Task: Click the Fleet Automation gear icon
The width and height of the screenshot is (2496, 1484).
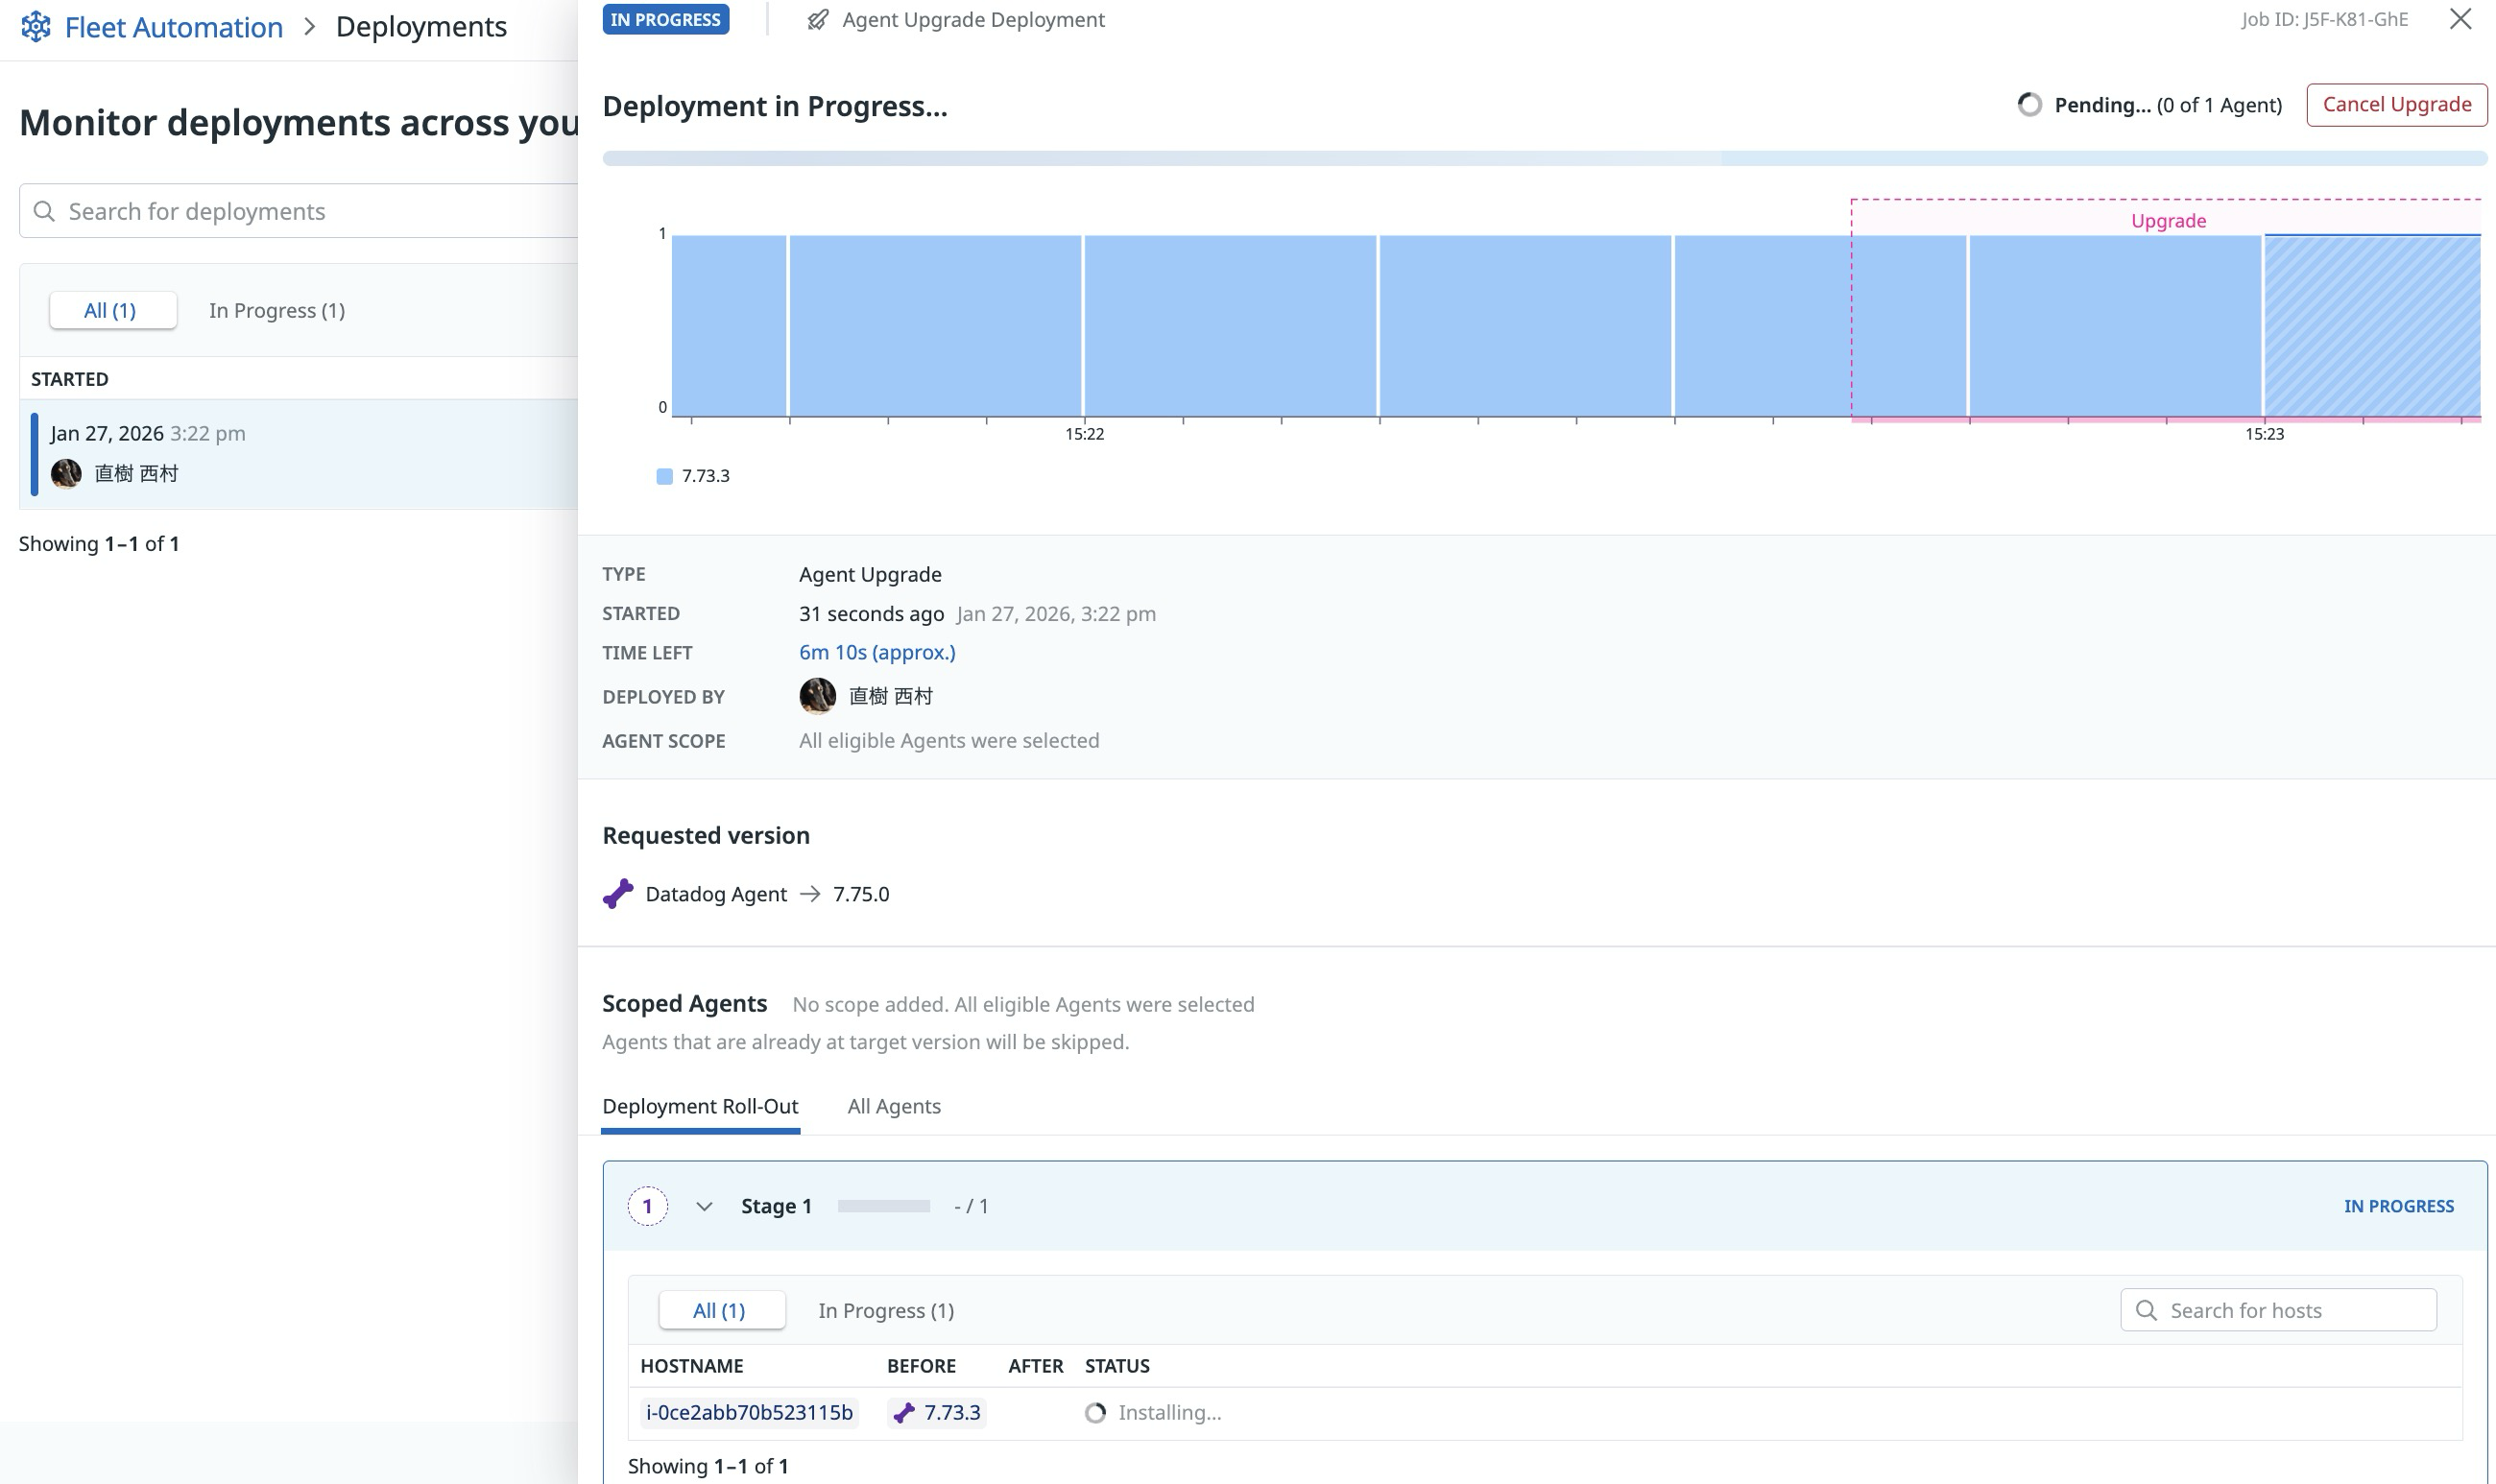Action: 37,26
